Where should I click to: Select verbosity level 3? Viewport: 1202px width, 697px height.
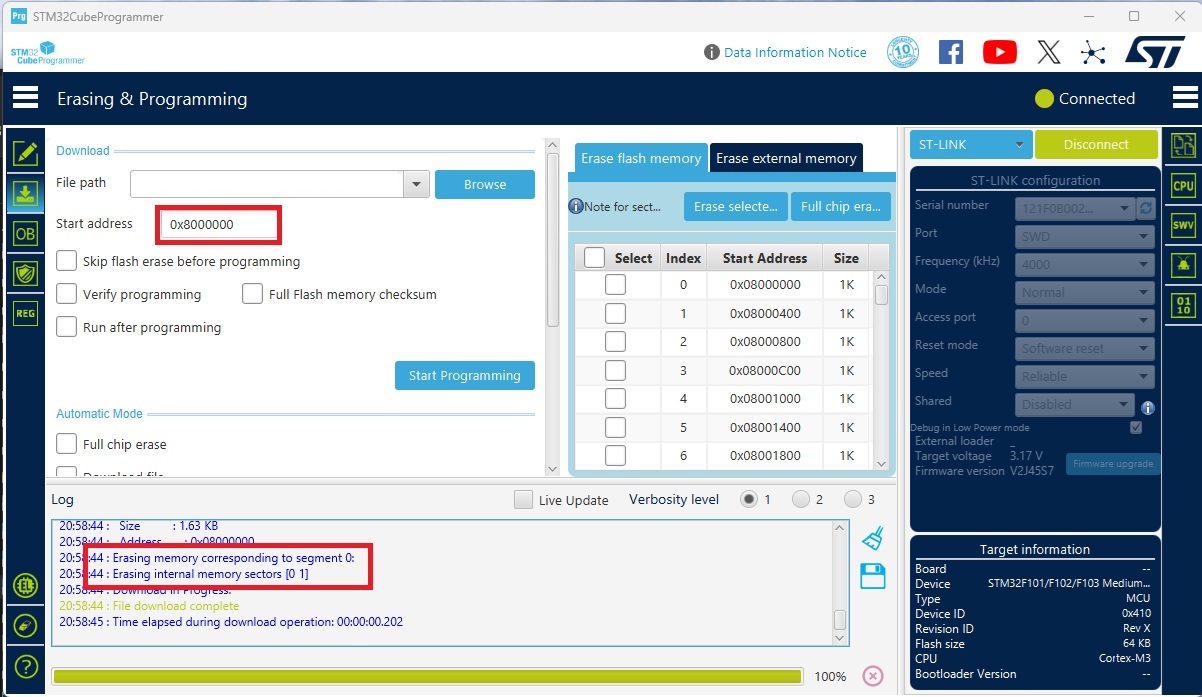click(853, 499)
